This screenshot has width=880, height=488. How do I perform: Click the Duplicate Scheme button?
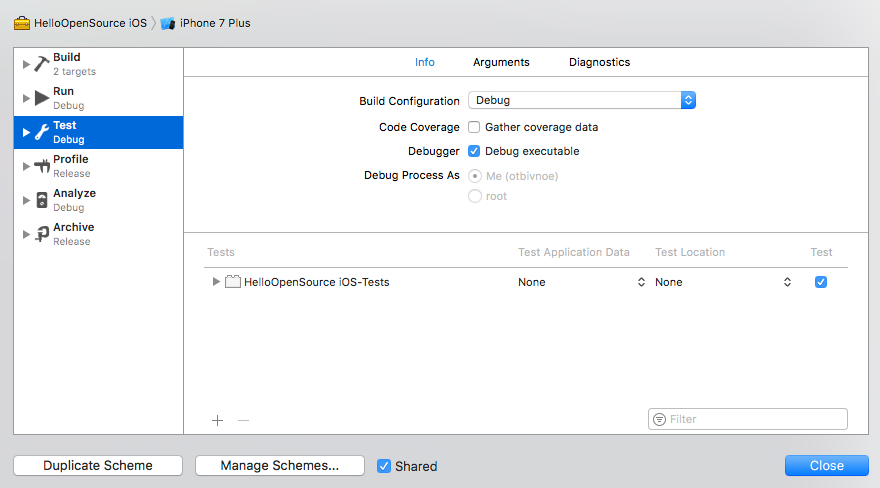[x=98, y=466]
